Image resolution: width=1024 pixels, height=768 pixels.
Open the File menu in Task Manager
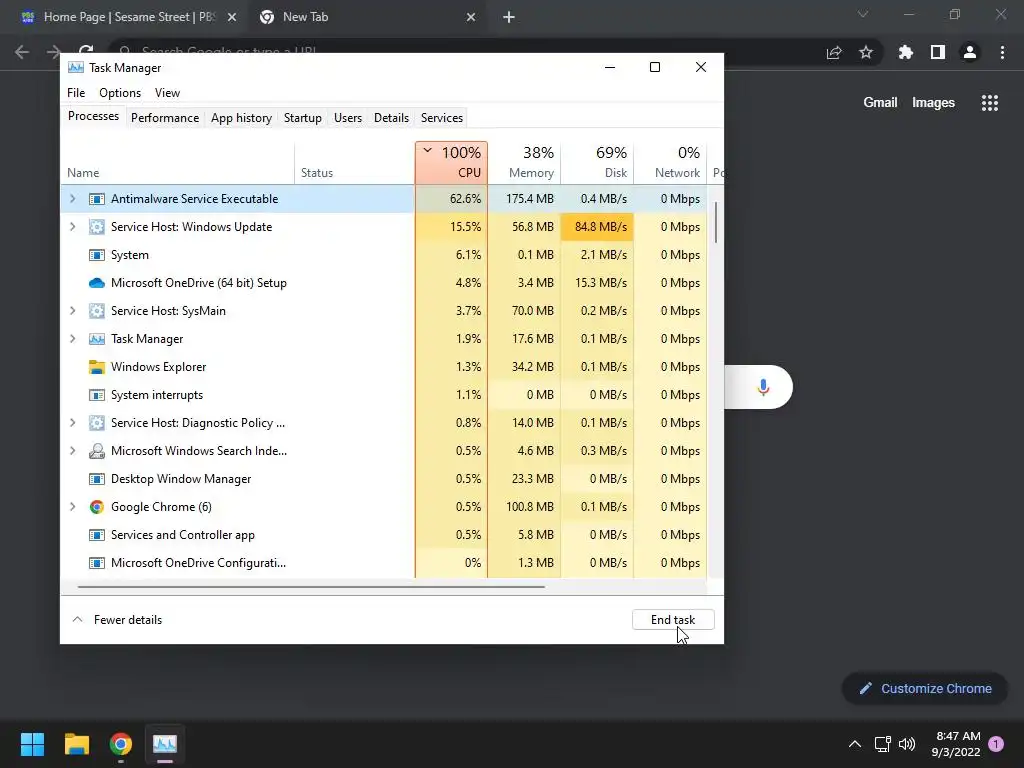tap(76, 93)
